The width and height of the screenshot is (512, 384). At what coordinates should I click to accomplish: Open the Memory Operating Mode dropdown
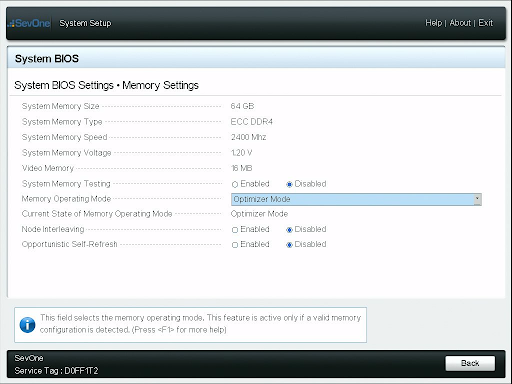[356, 199]
